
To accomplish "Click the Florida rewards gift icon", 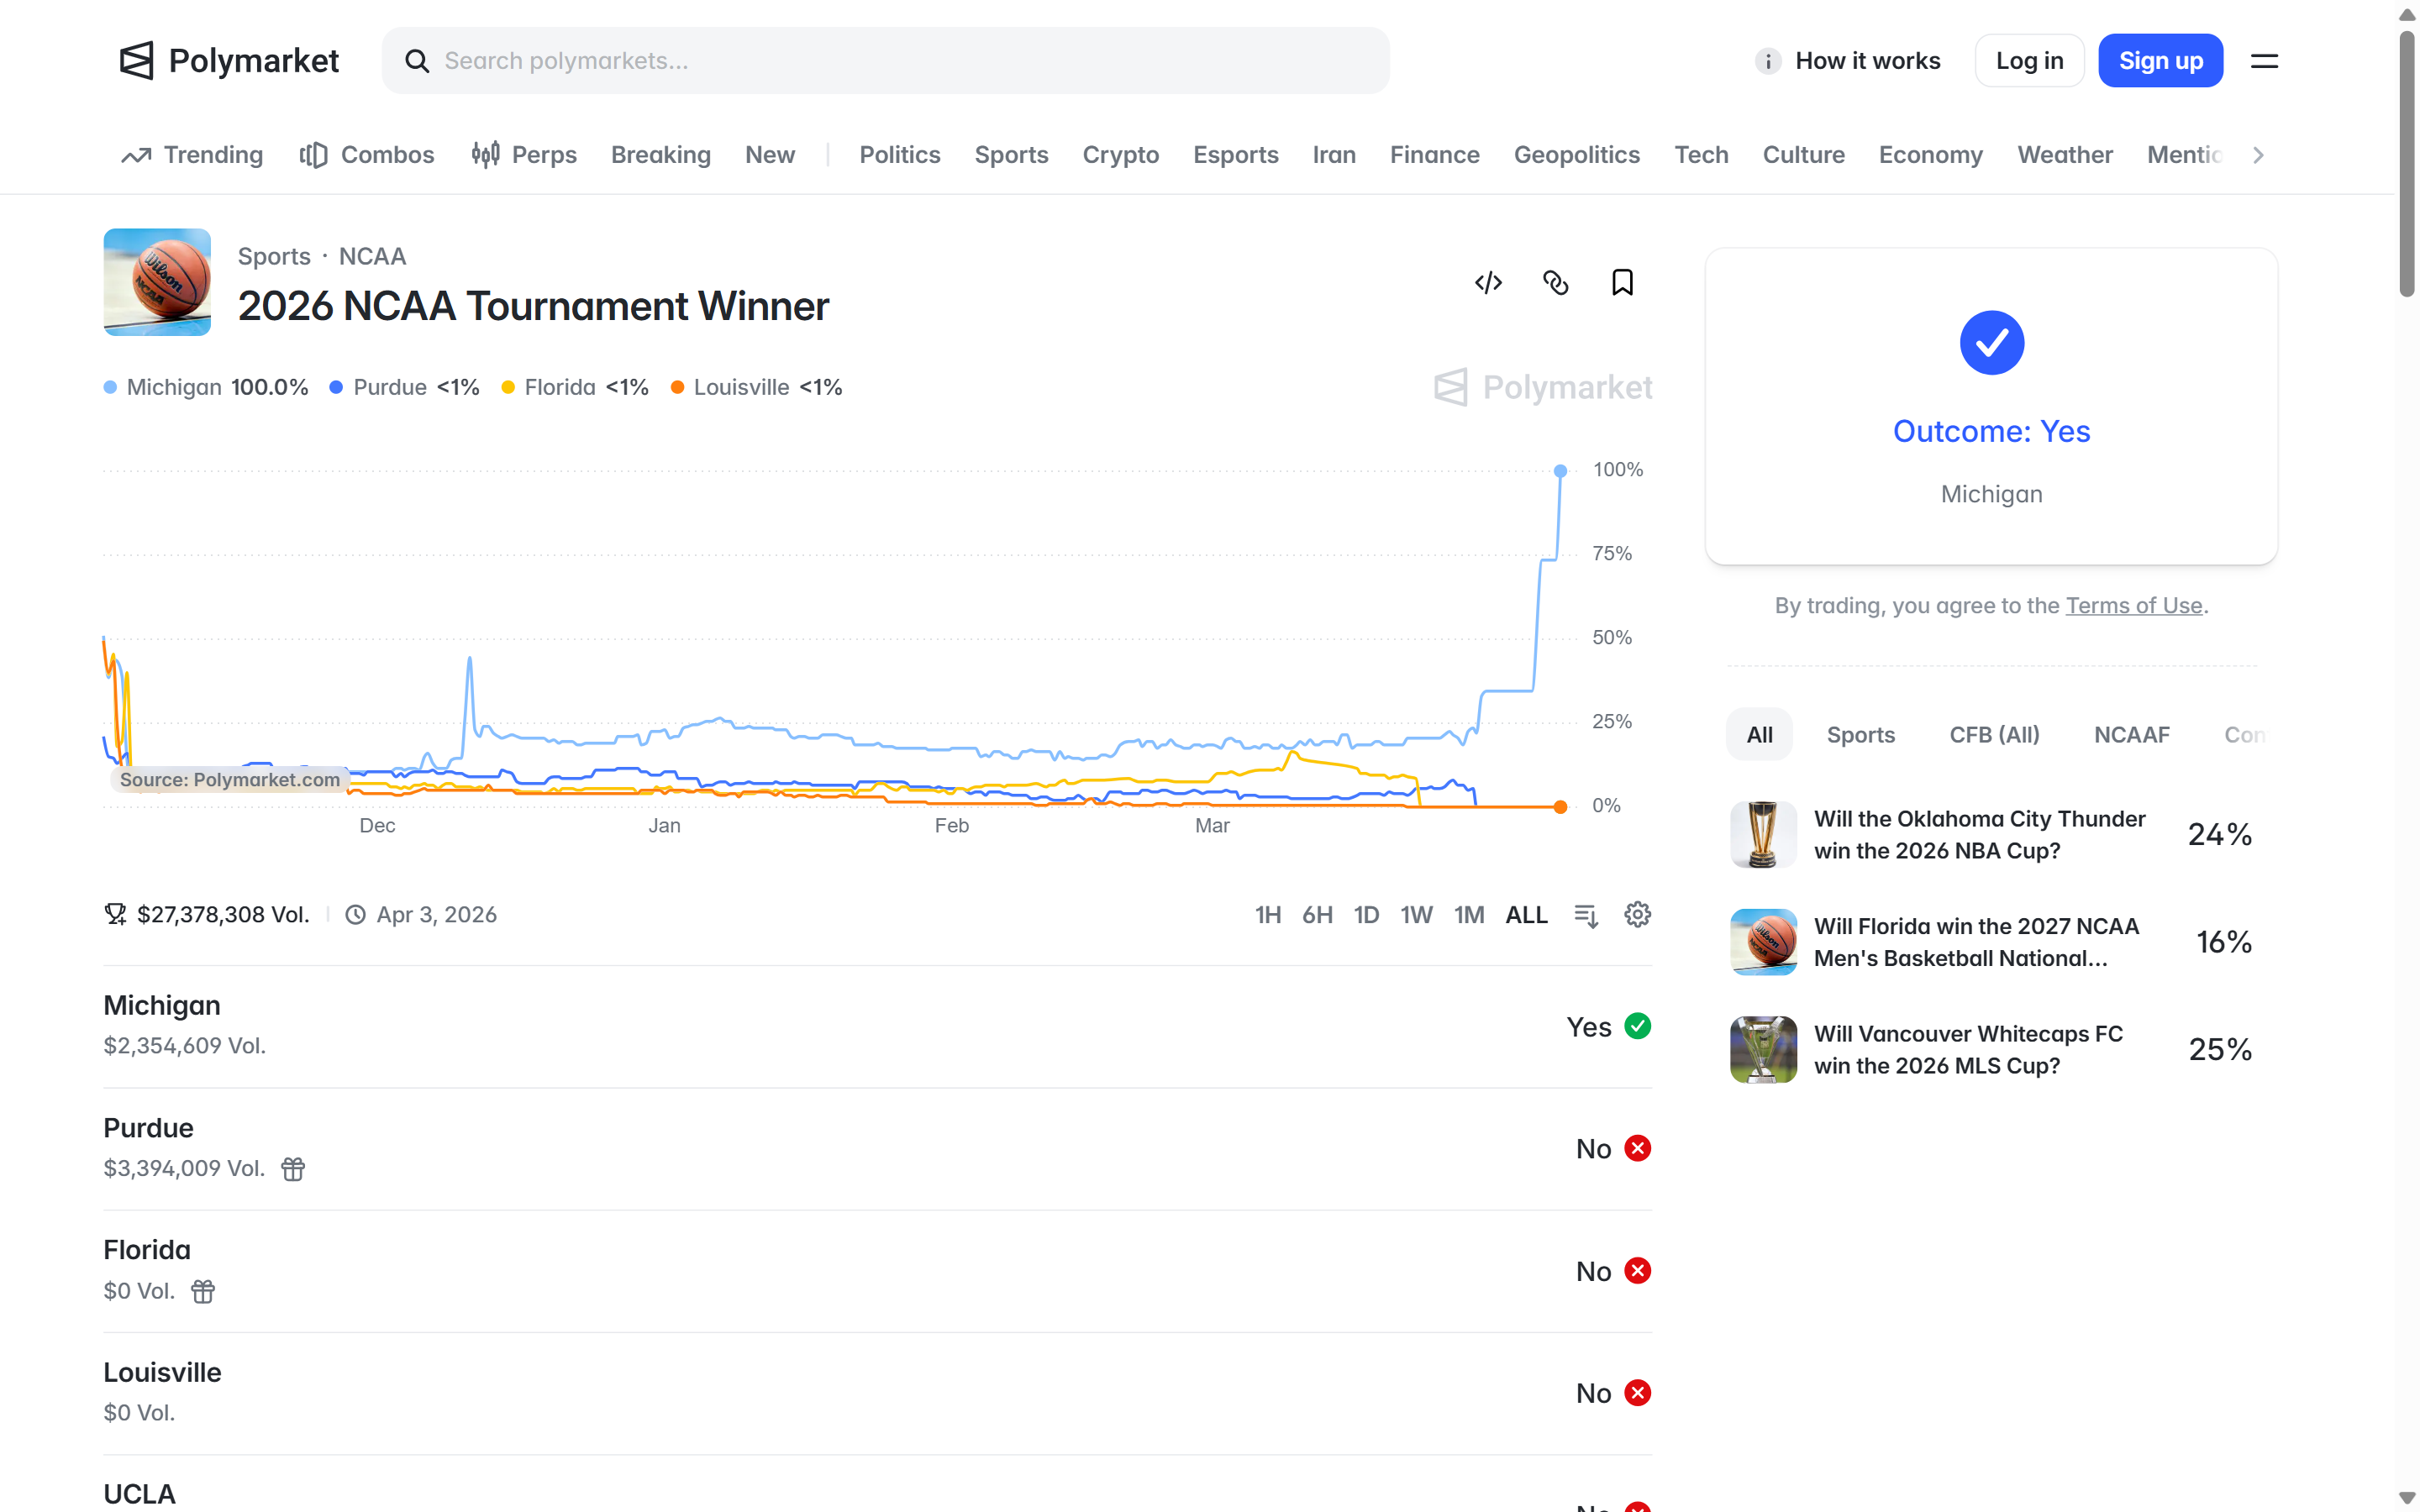I will tap(203, 1291).
